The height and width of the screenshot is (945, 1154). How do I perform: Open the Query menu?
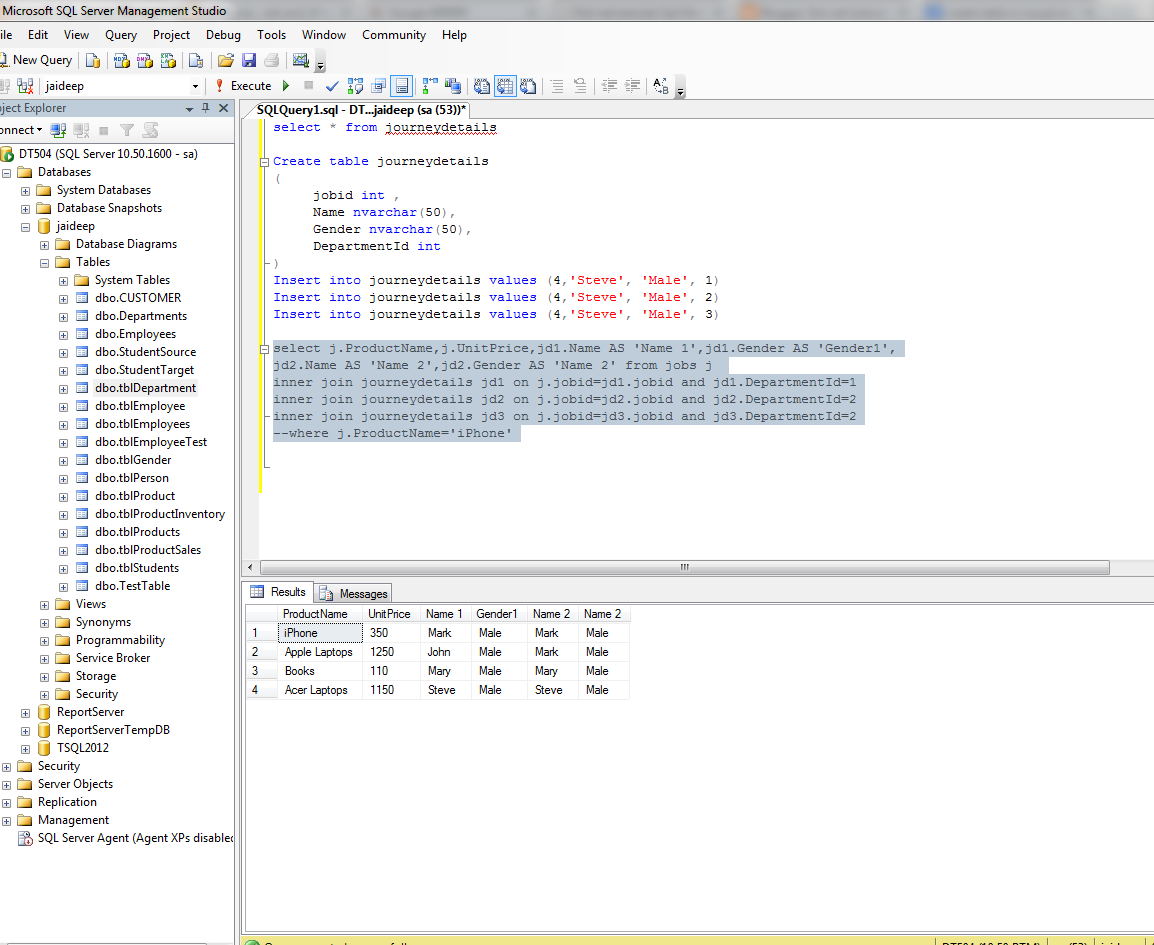121,35
